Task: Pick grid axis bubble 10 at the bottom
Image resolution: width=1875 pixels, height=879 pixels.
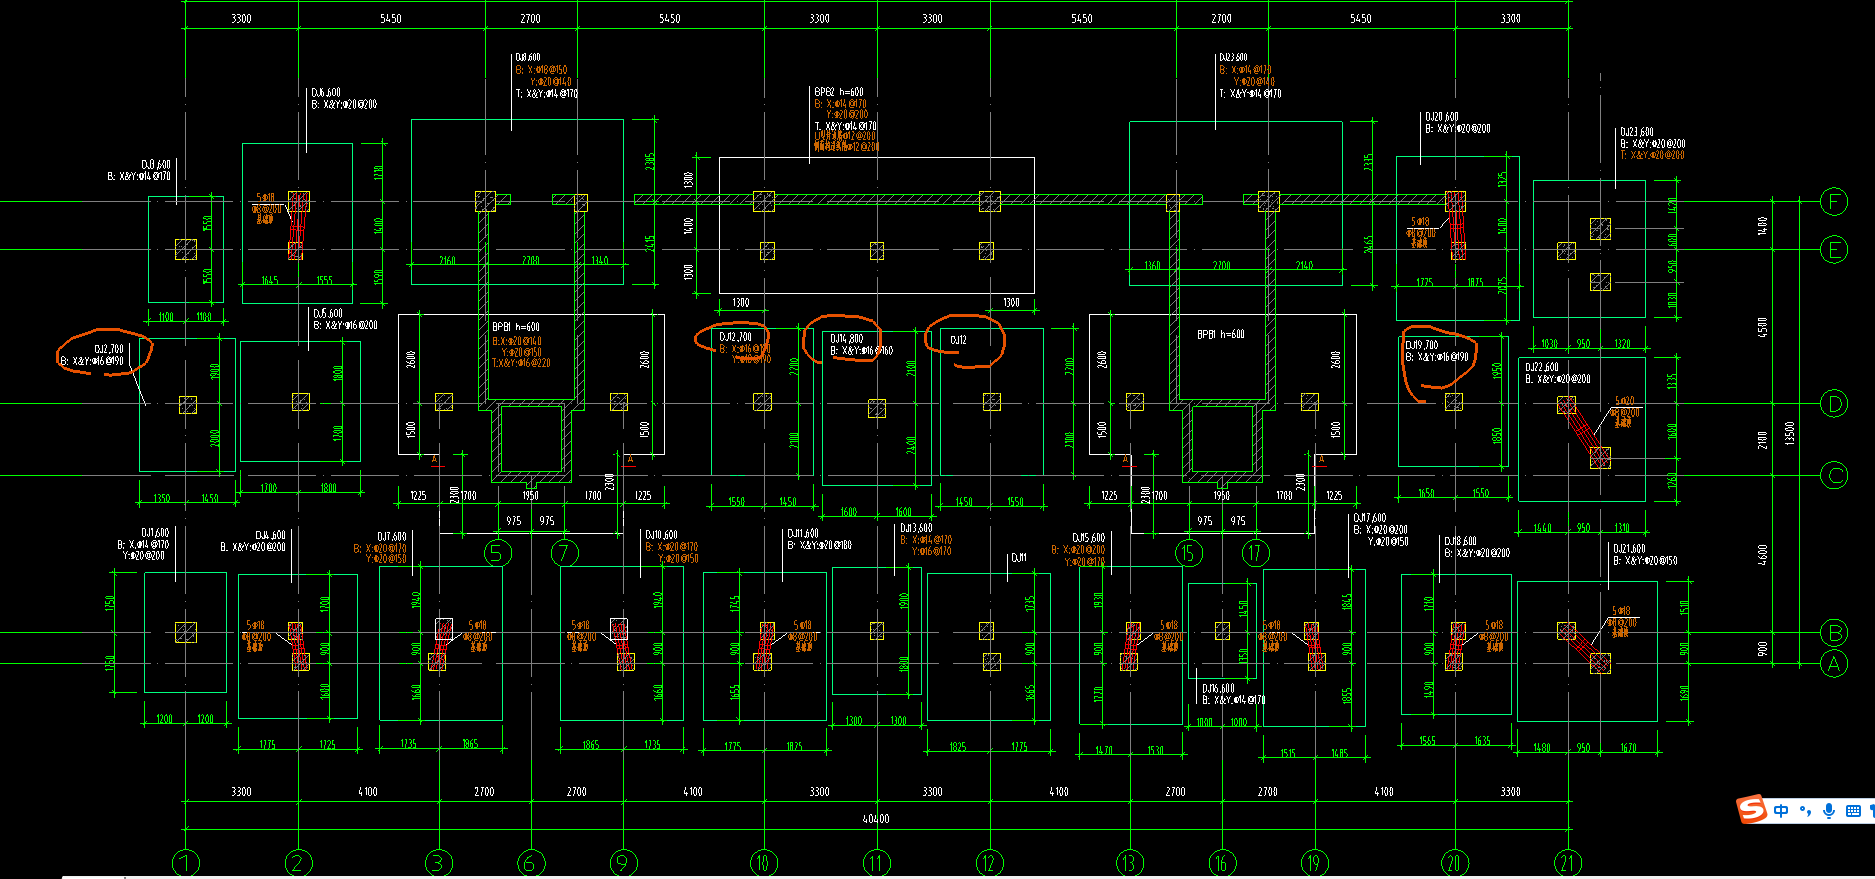Action: [x=763, y=863]
